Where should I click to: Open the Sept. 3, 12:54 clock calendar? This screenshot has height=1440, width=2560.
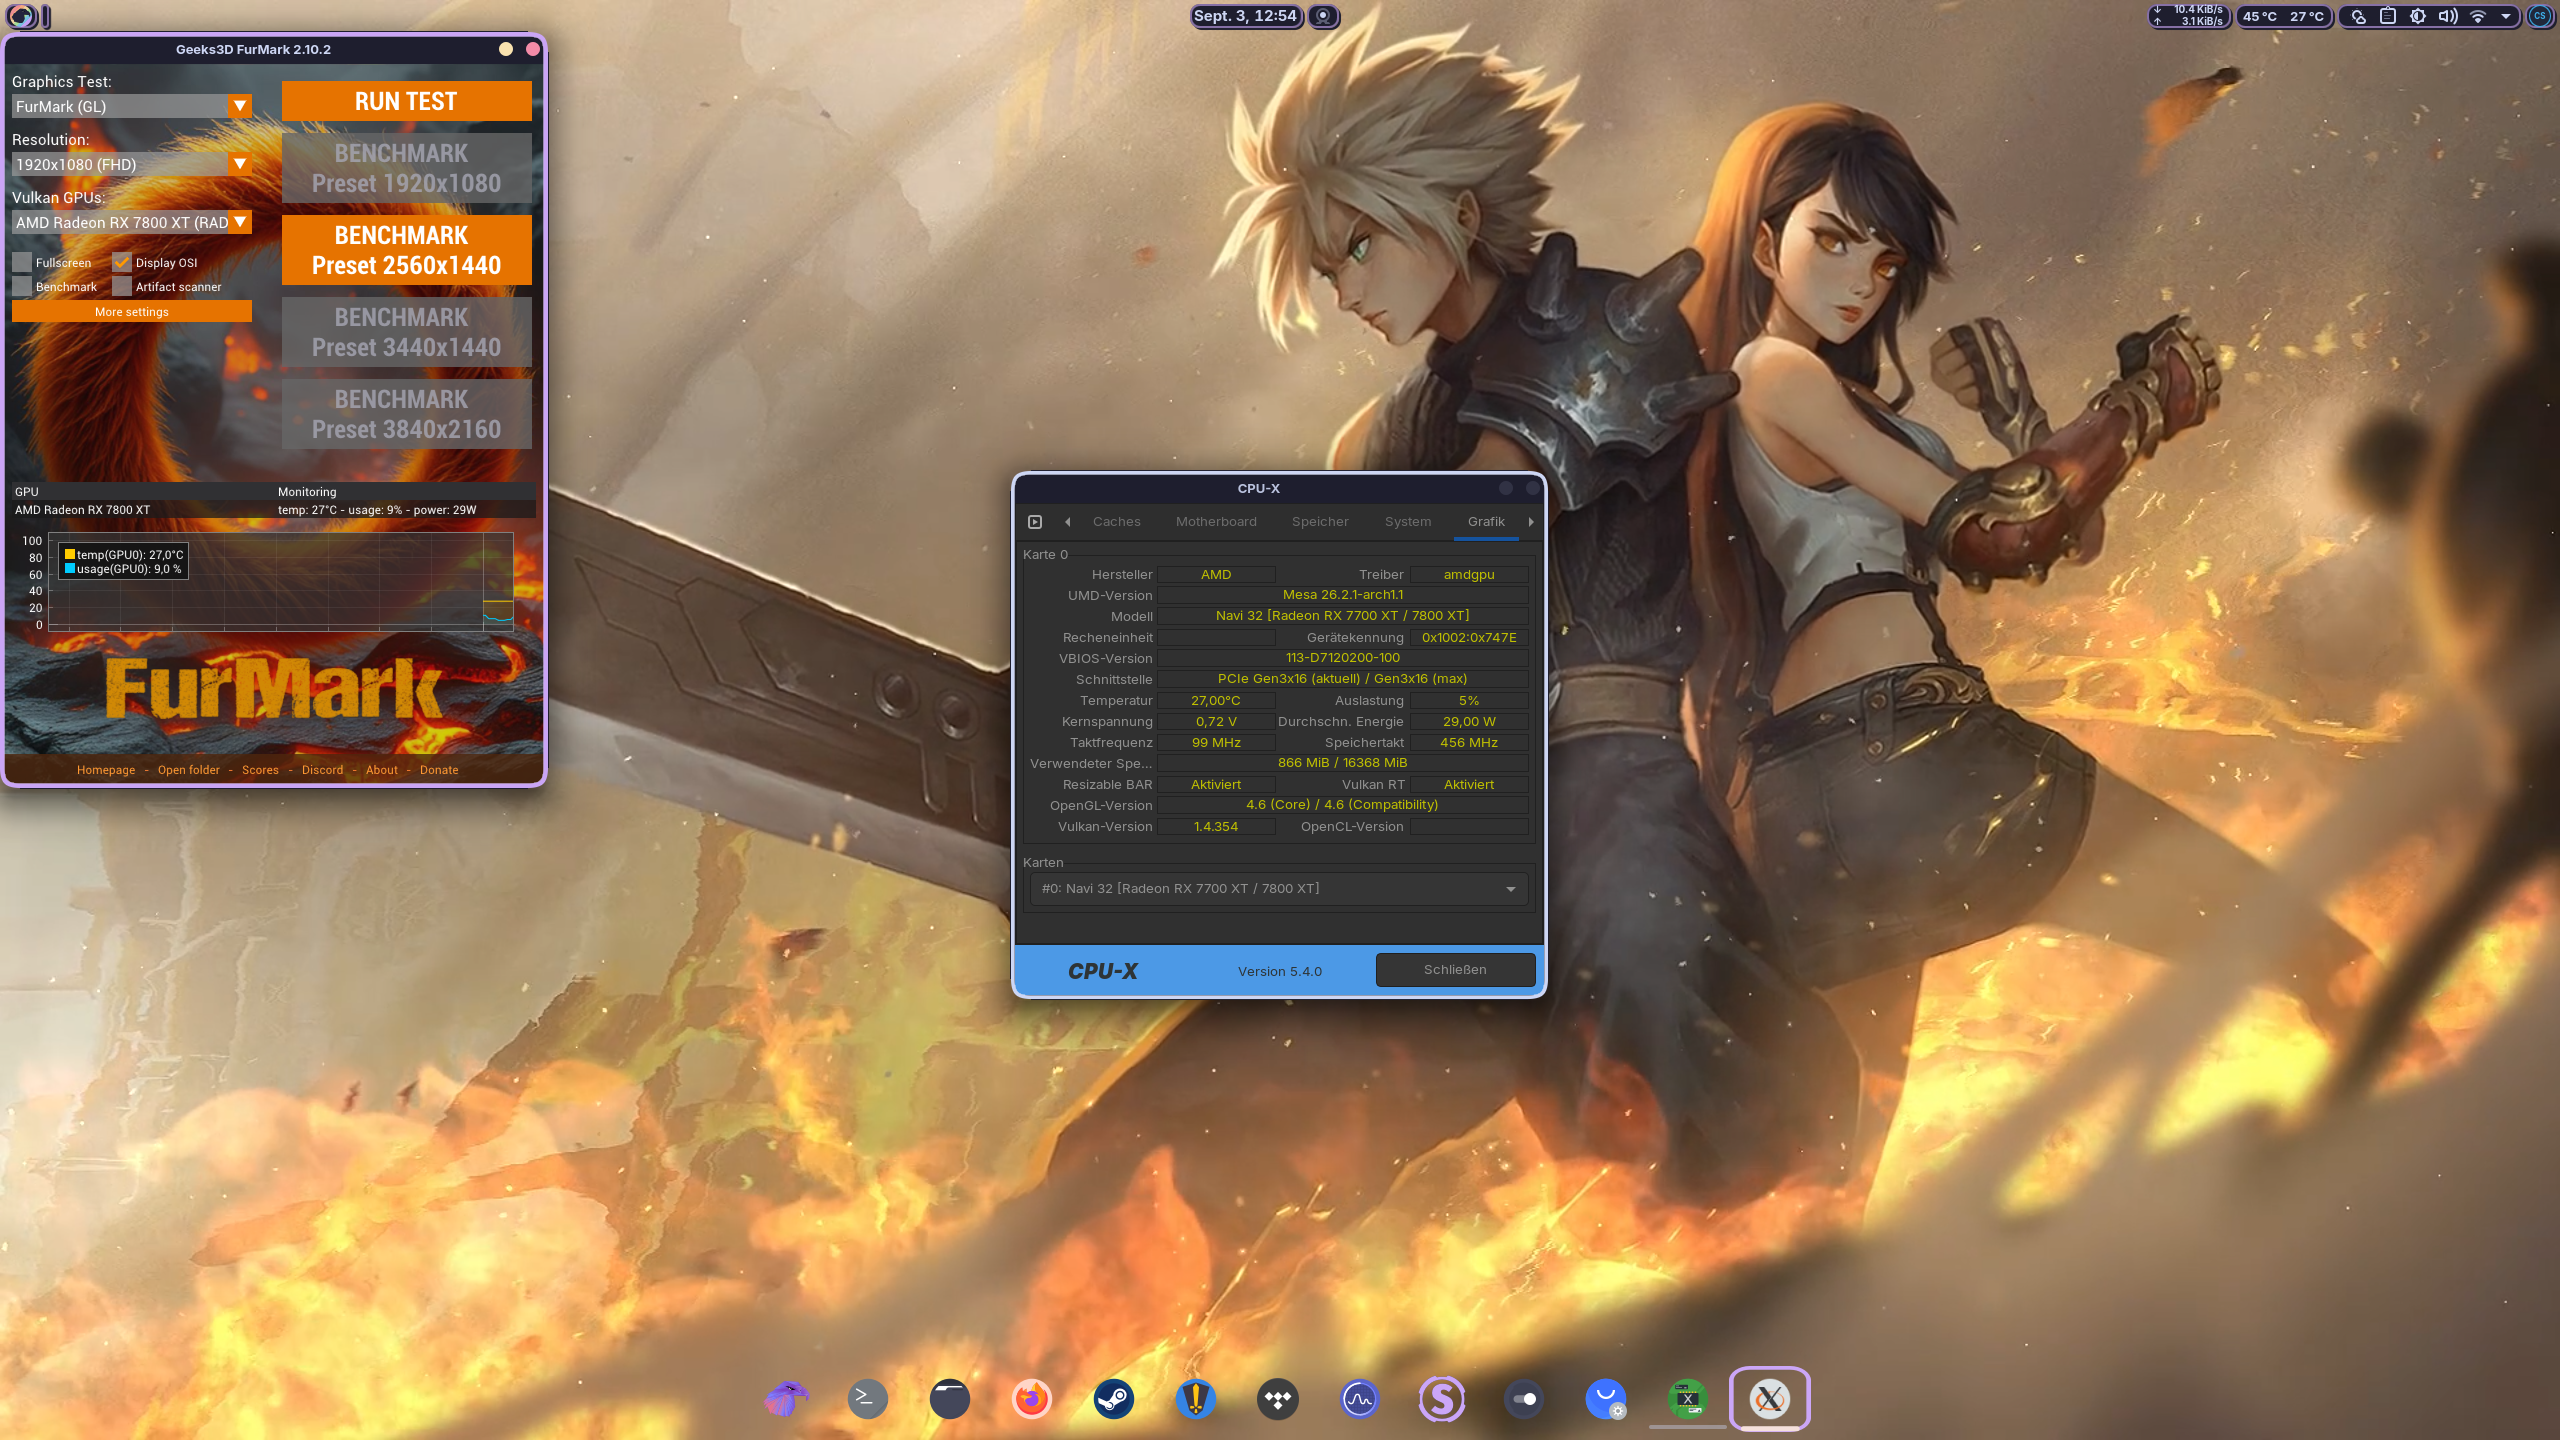1245,16
